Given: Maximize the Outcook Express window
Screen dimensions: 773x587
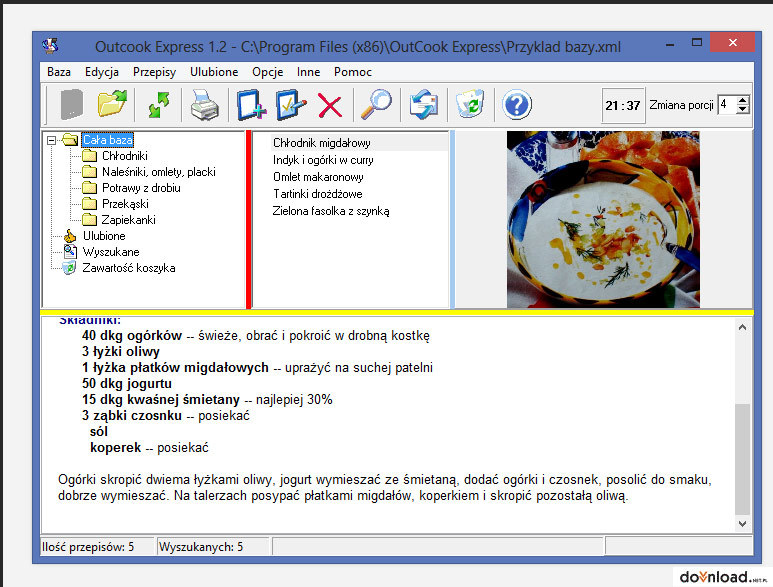Looking at the screenshot, I should click(697, 43).
